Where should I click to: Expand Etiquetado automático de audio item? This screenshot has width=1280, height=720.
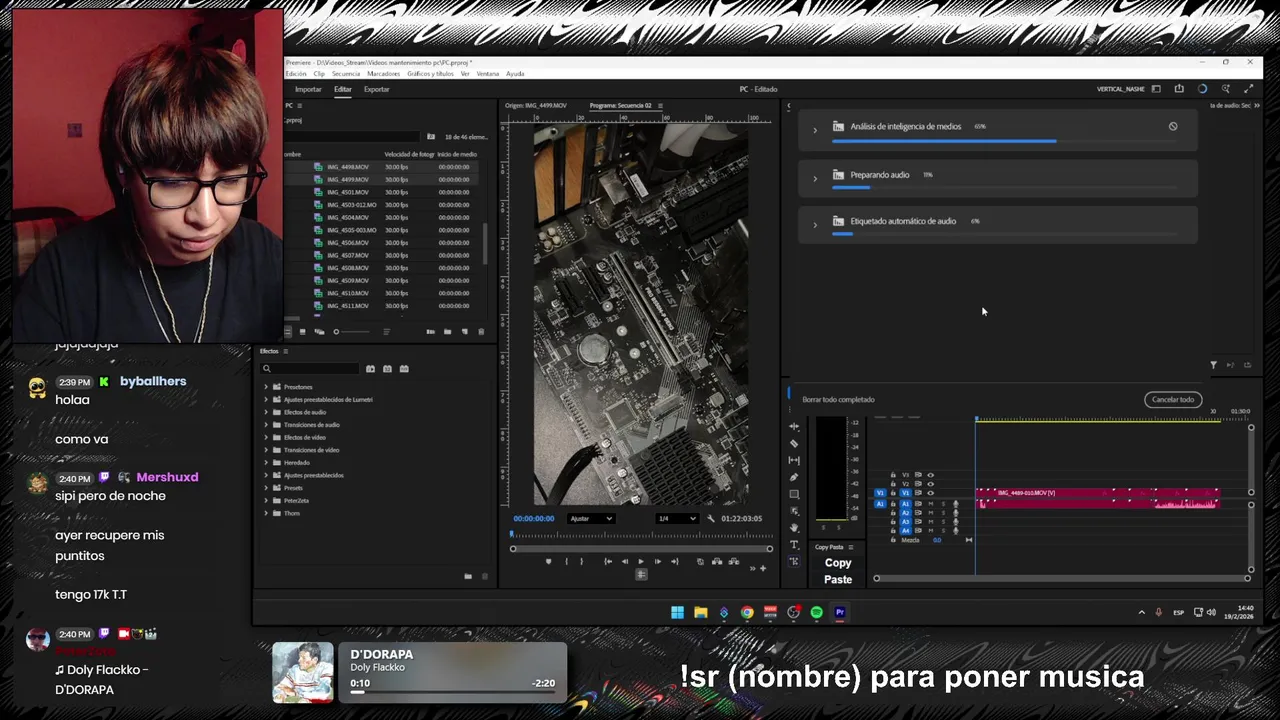click(x=815, y=224)
